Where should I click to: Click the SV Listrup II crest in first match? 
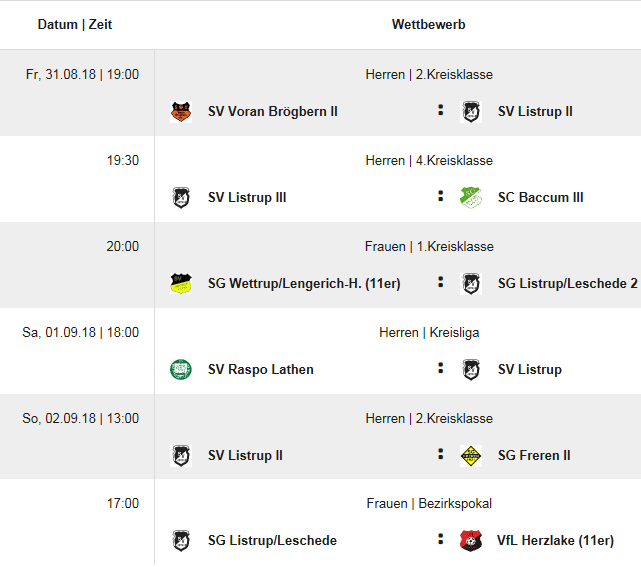click(471, 112)
